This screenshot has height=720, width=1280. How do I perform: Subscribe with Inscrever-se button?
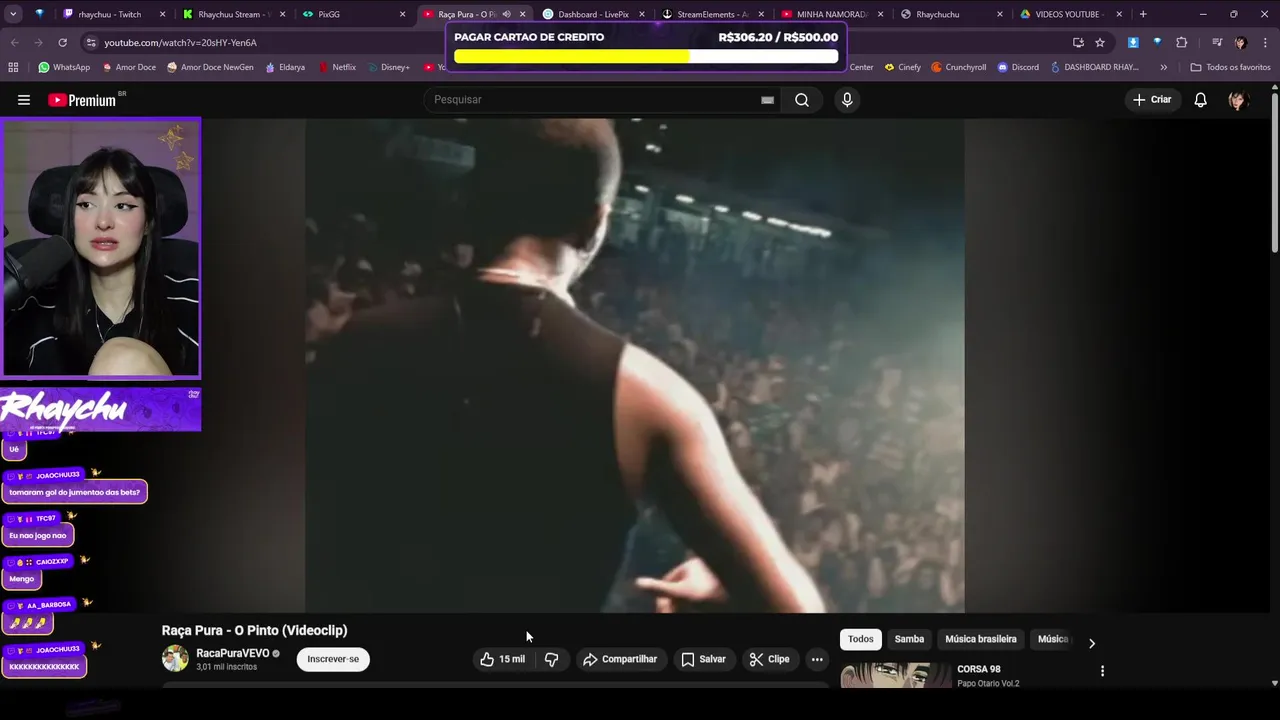click(333, 659)
